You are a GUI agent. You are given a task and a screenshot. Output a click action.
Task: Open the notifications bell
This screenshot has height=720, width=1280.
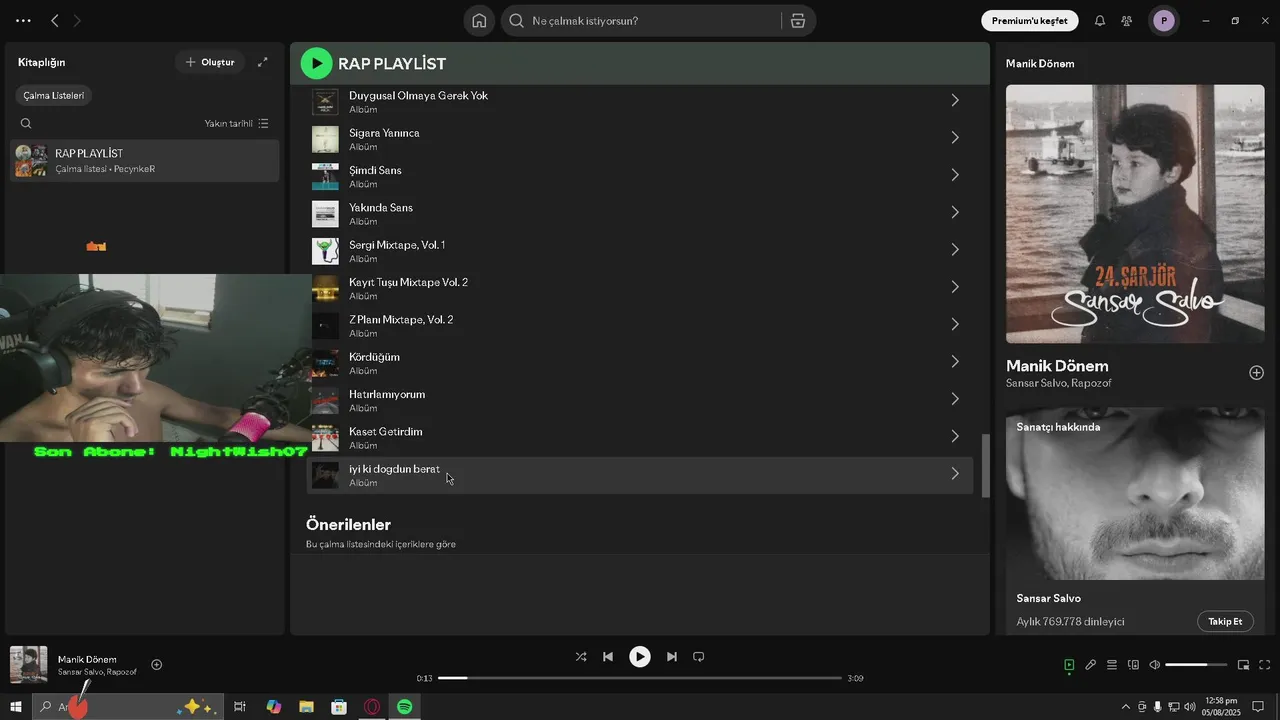[1100, 21]
